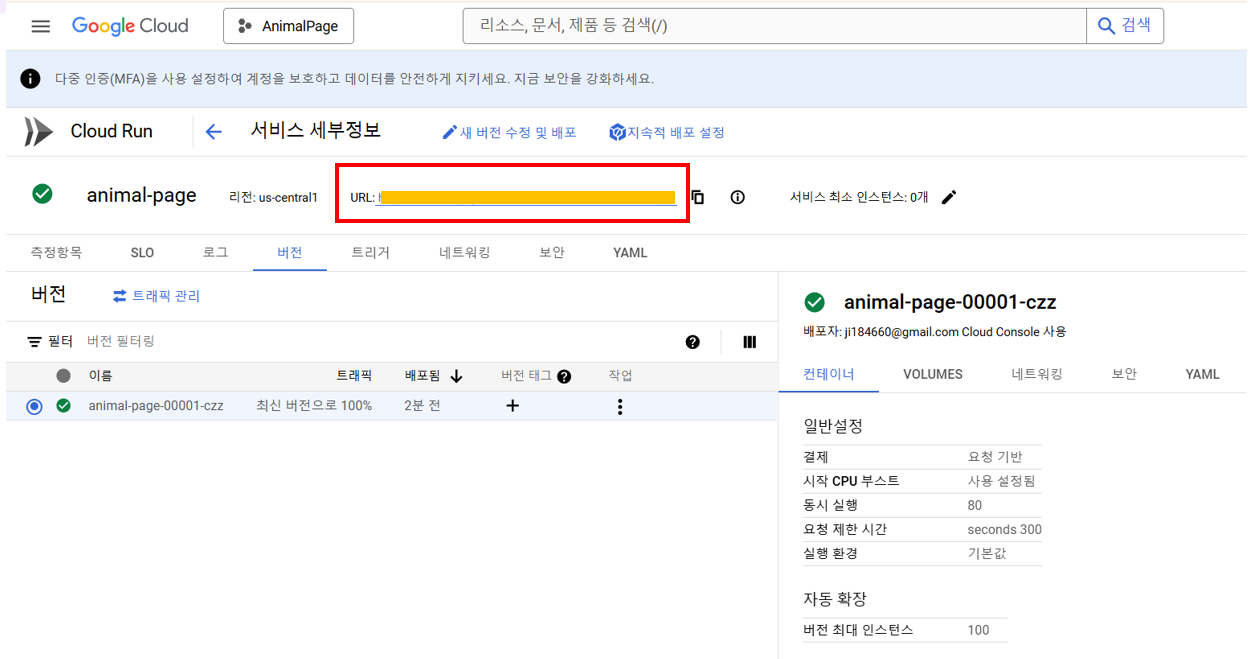The image size is (1251, 659).
Task: Click the seconds 300 timeout value
Action: click(1004, 530)
